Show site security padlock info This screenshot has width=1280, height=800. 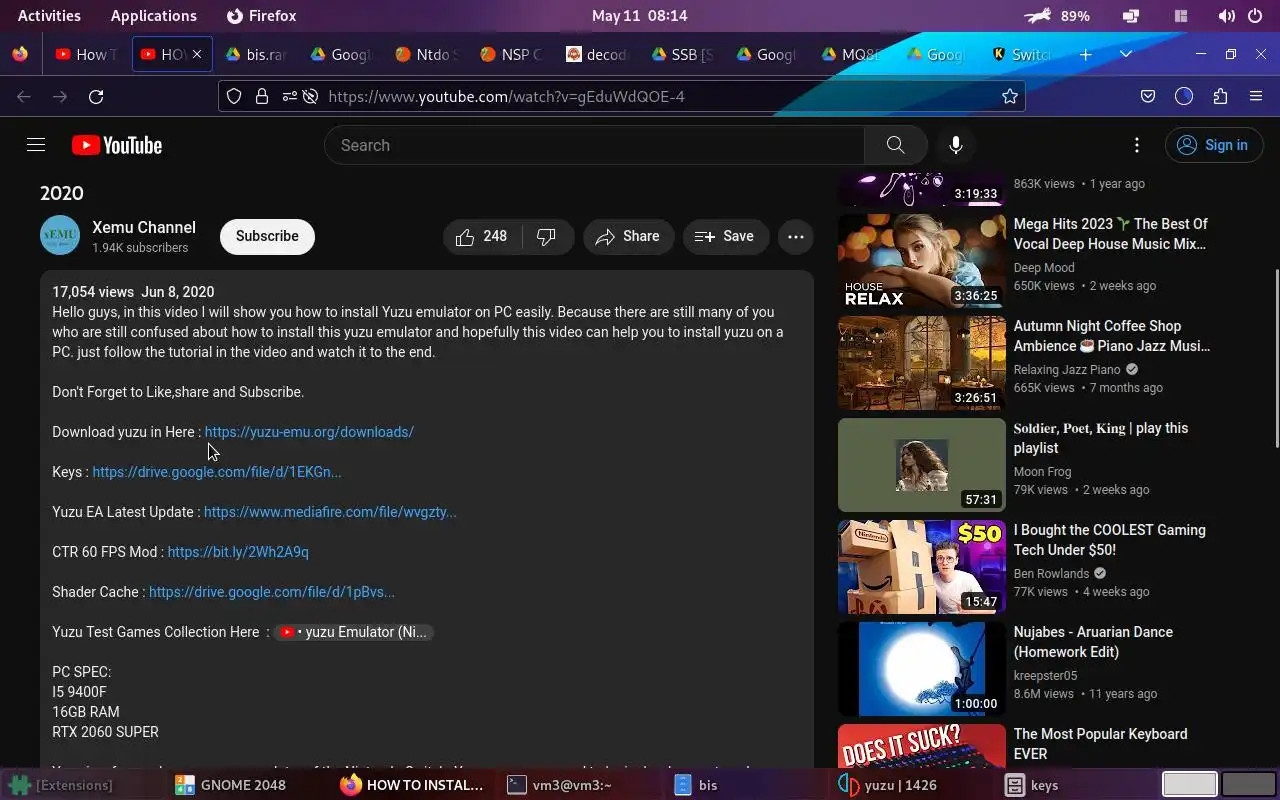tap(262, 96)
